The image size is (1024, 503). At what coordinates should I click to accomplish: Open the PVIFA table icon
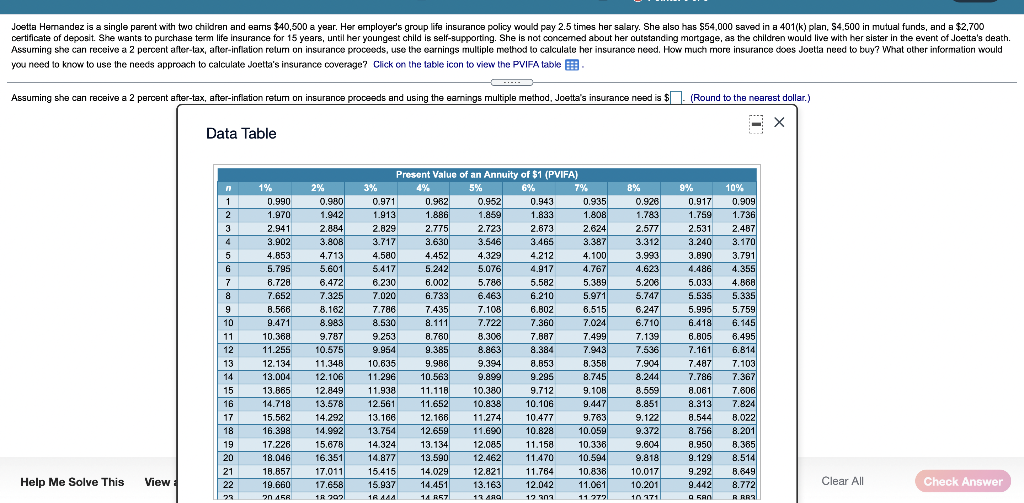click(571, 65)
